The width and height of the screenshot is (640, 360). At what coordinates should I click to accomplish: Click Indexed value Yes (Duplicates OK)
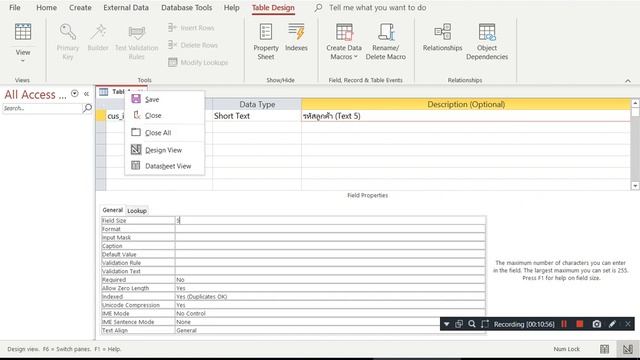[330, 296]
